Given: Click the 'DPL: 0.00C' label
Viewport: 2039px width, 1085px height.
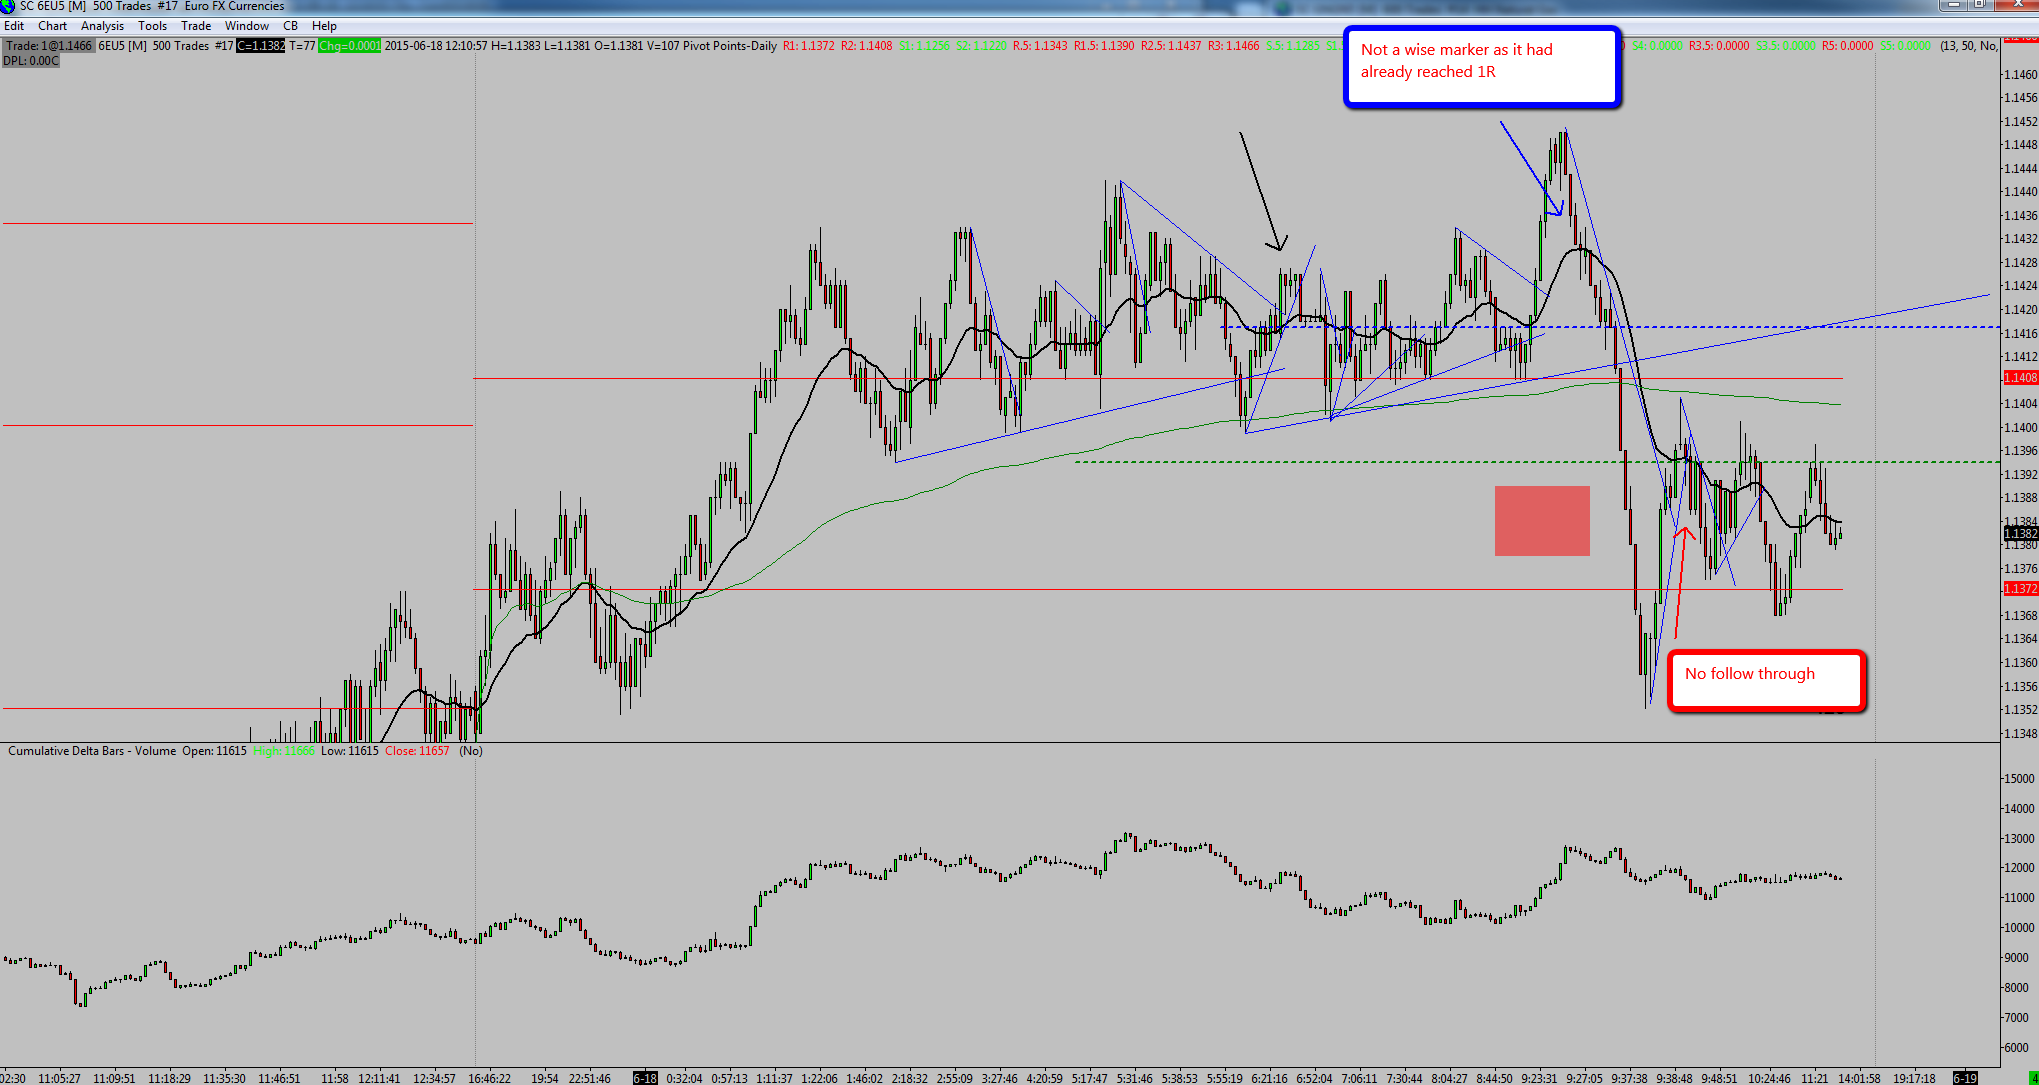Looking at the screenshot, I should (x=31, y=61).
